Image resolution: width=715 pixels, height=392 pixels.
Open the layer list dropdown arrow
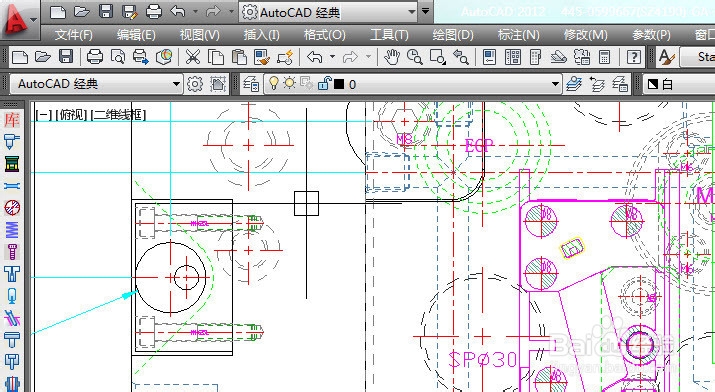555,84
